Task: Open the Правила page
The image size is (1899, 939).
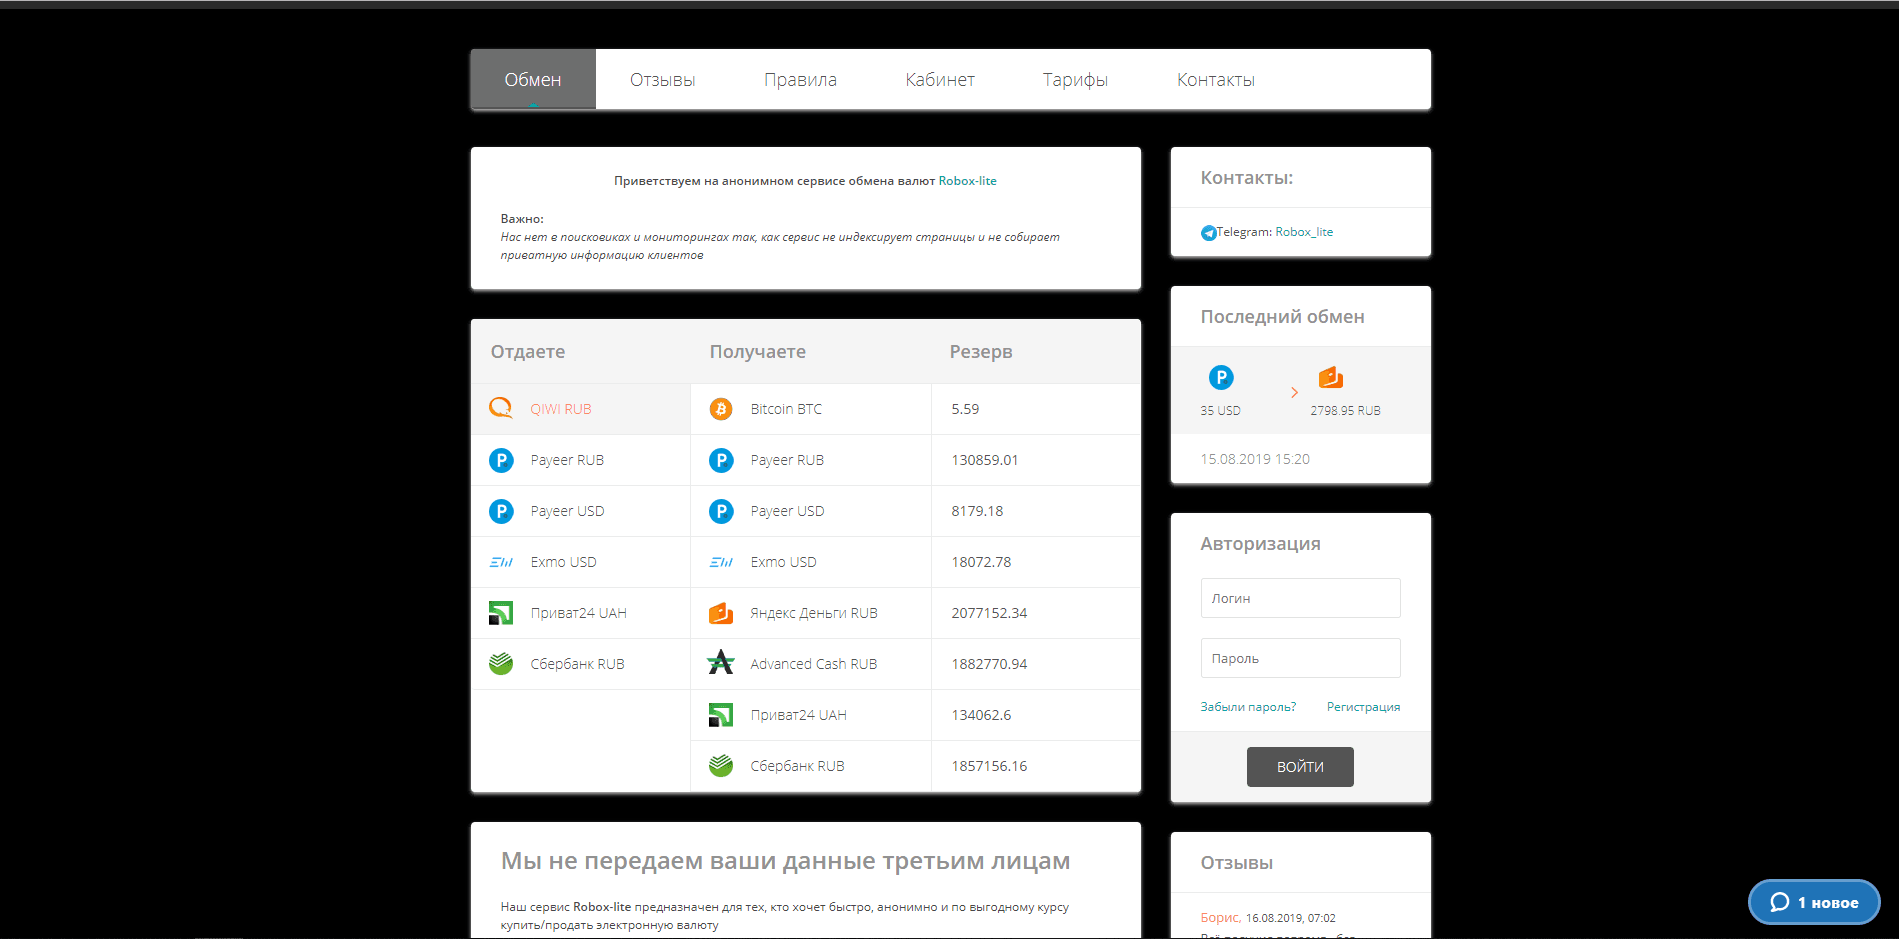Action: tap(800, 79)
